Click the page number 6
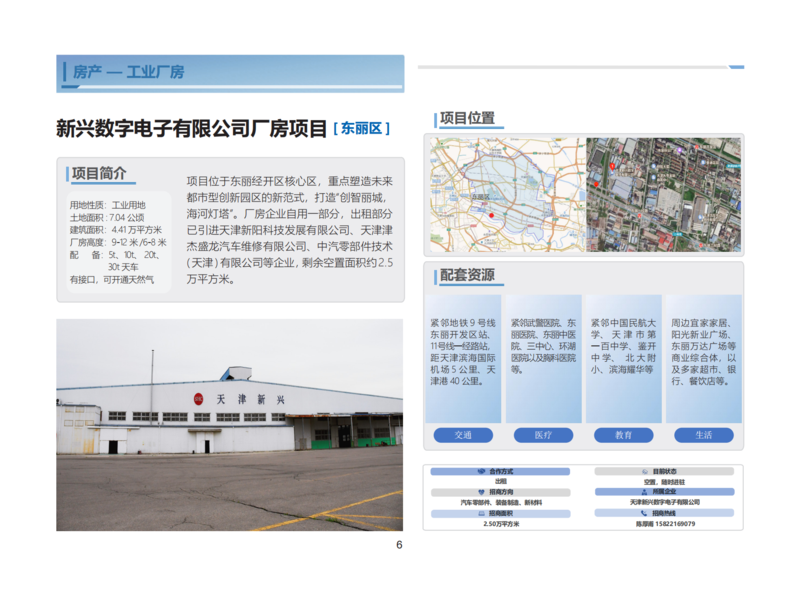Viewport: 800px width, 594px height. pos(399,545)
